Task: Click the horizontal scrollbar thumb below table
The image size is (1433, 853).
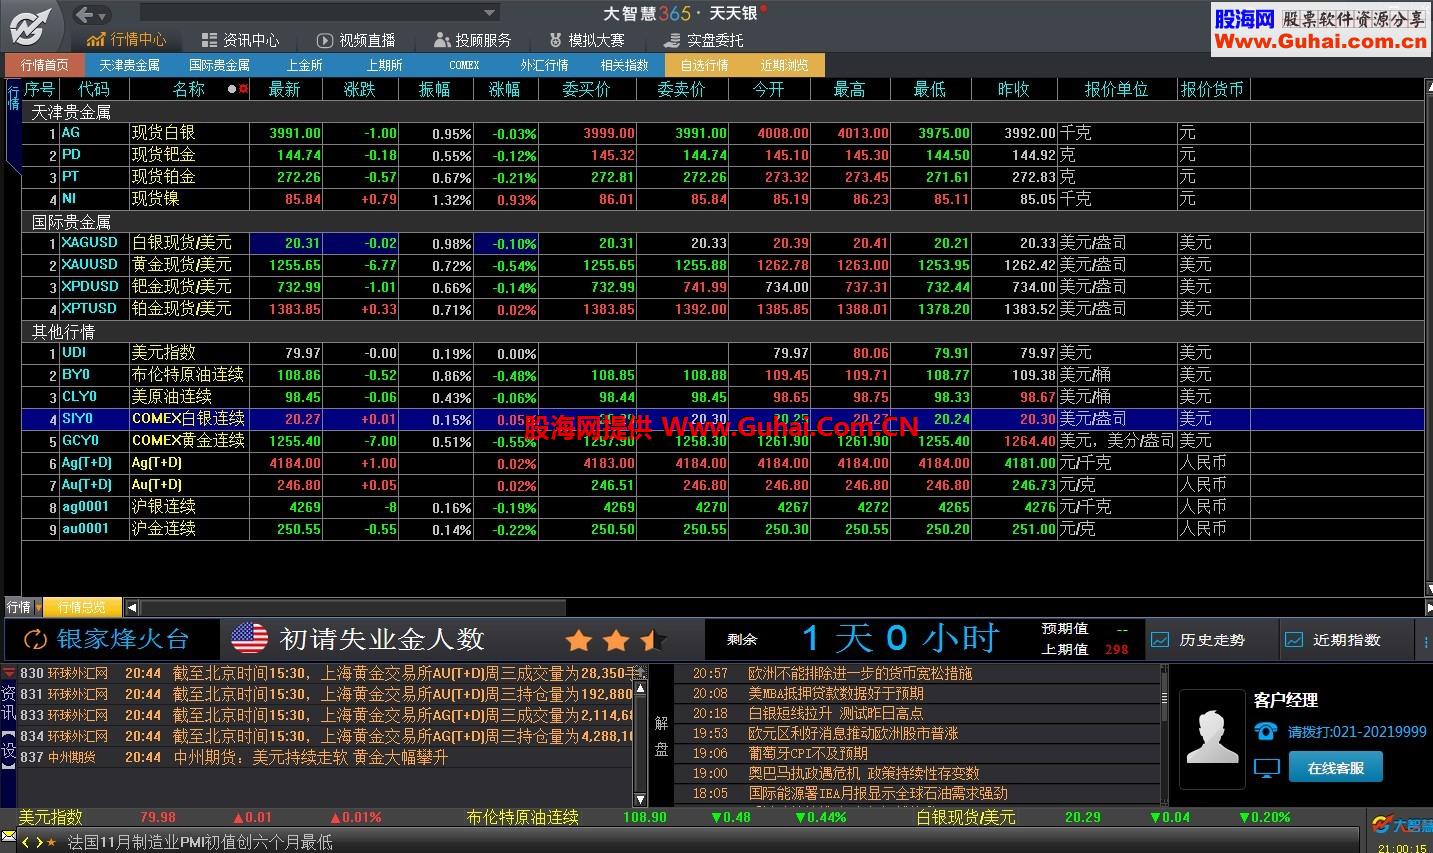Action: [x=353, y=607]
